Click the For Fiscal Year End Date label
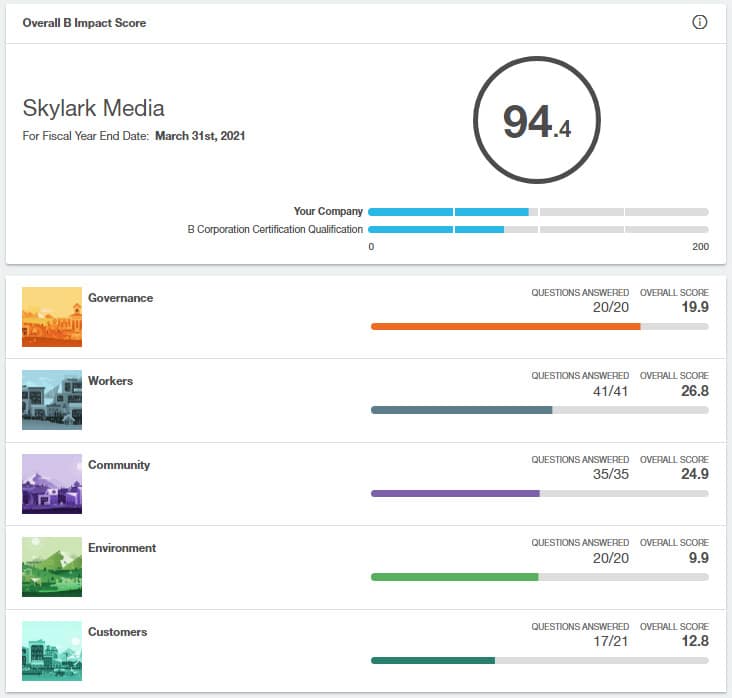 [x=85, y=136]
